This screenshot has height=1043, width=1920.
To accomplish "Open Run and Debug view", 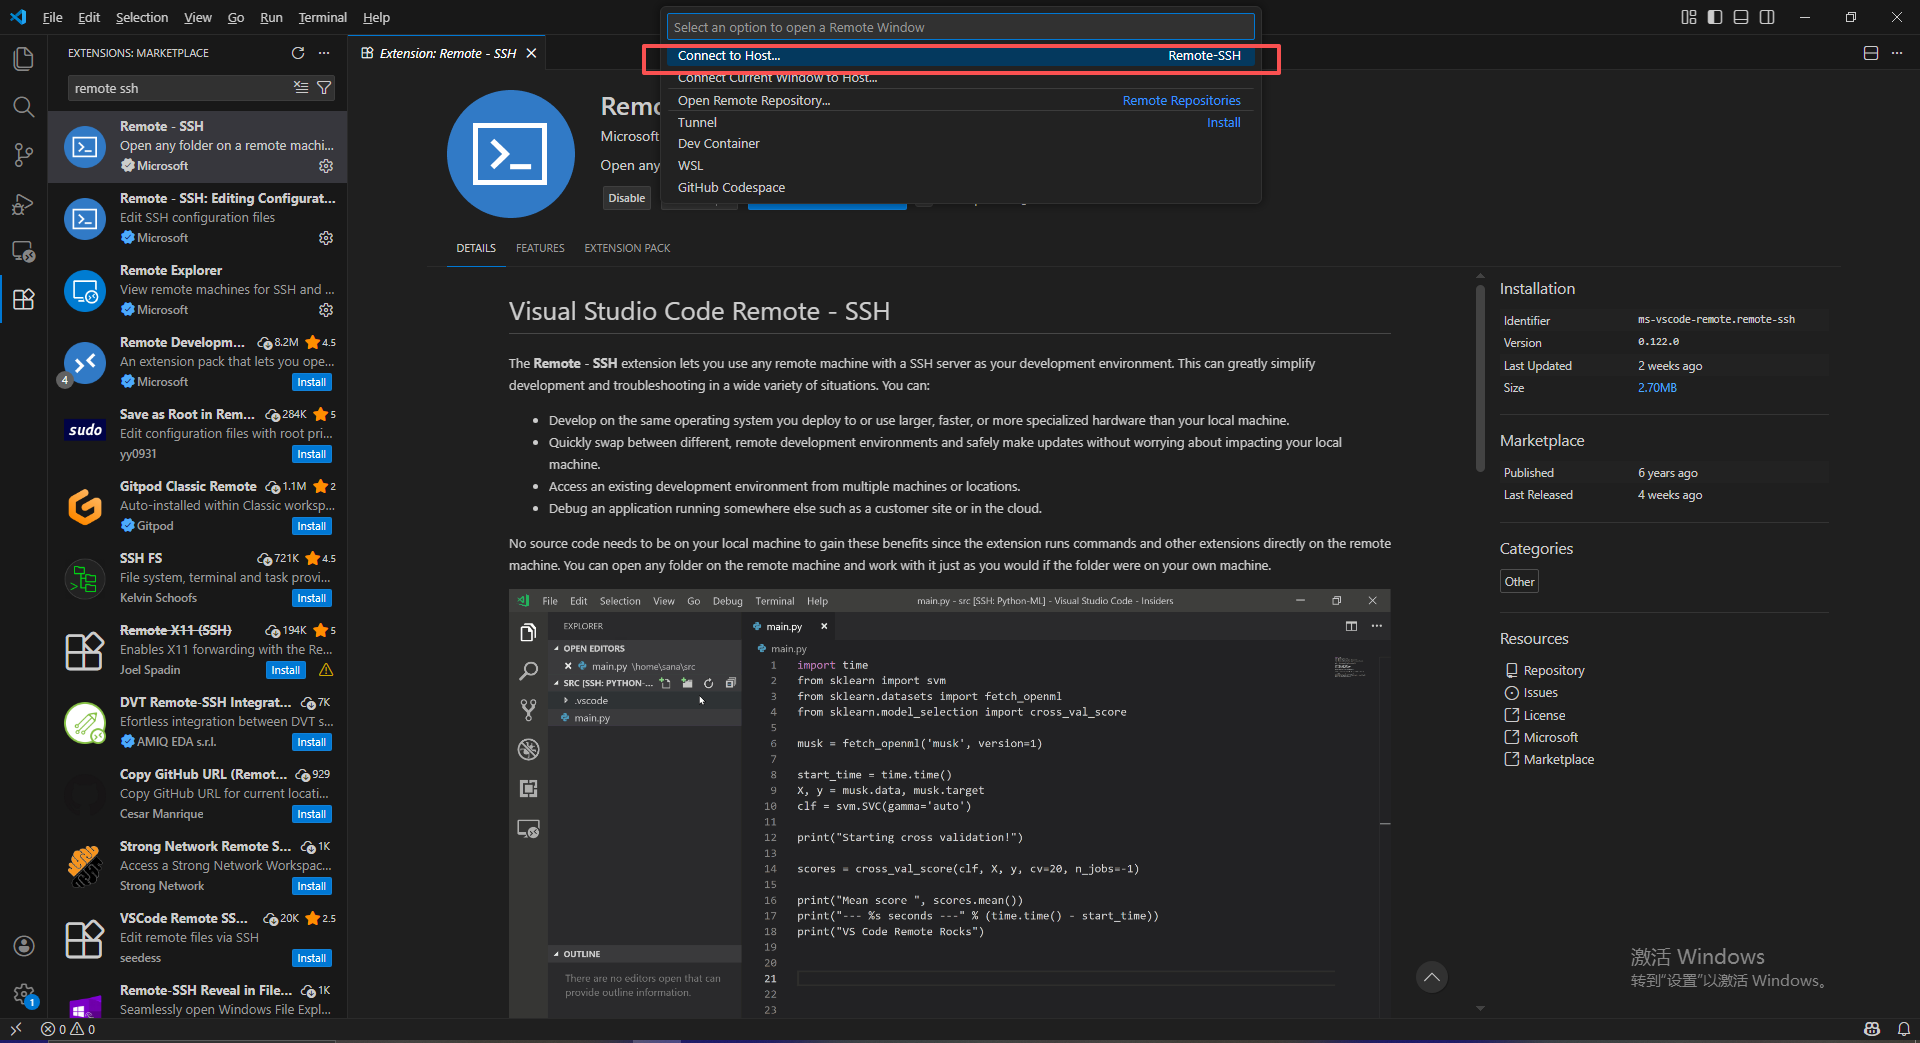I will tap(23, 204).
